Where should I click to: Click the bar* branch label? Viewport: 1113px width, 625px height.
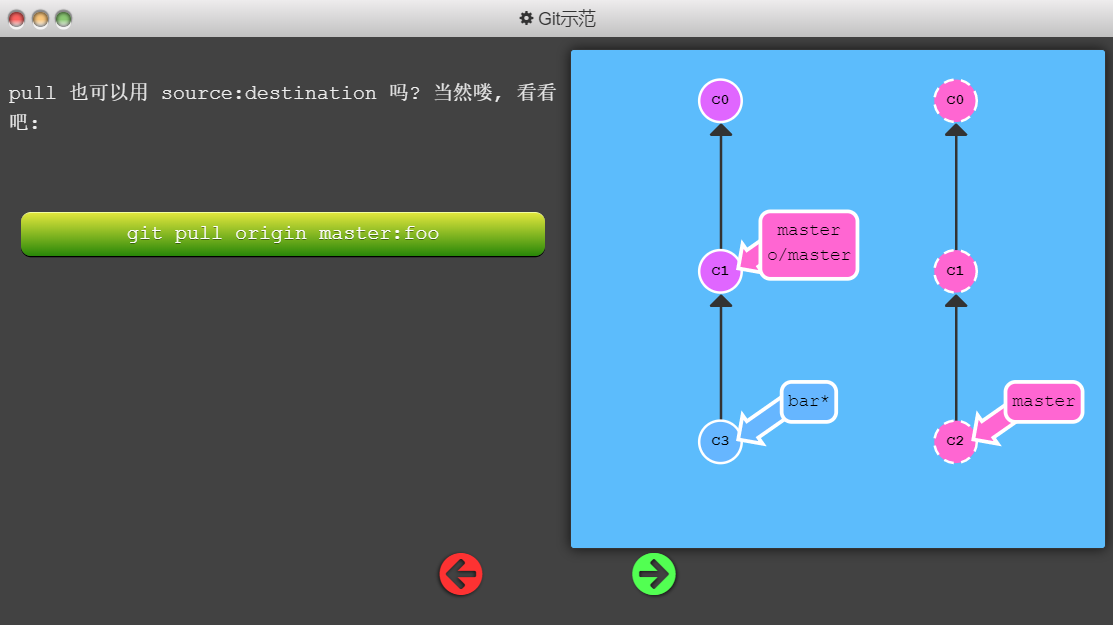coord(808,402)
